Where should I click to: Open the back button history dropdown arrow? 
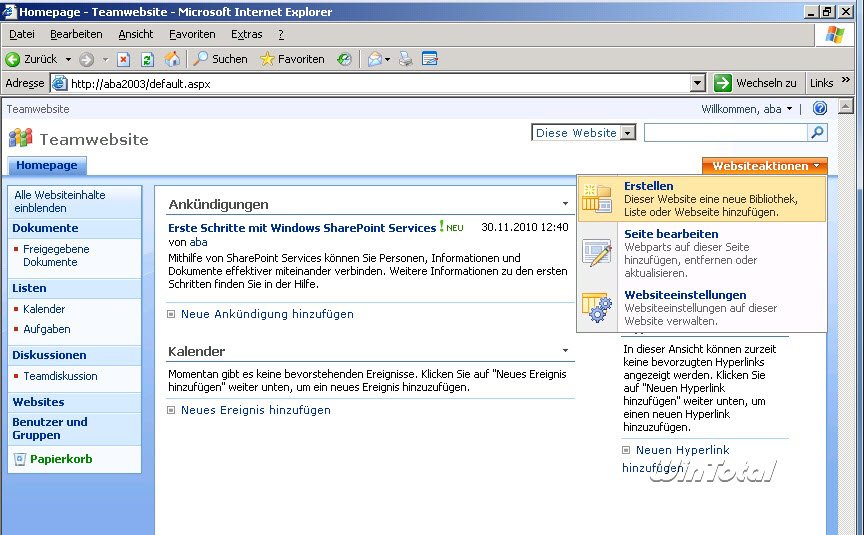tap(68, 59)
